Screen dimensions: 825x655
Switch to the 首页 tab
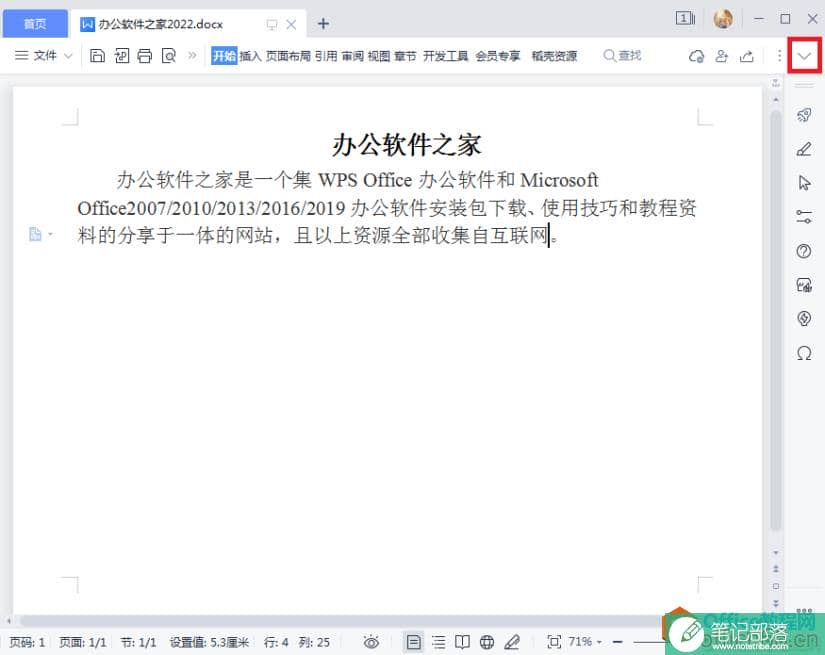coord(35,24)
